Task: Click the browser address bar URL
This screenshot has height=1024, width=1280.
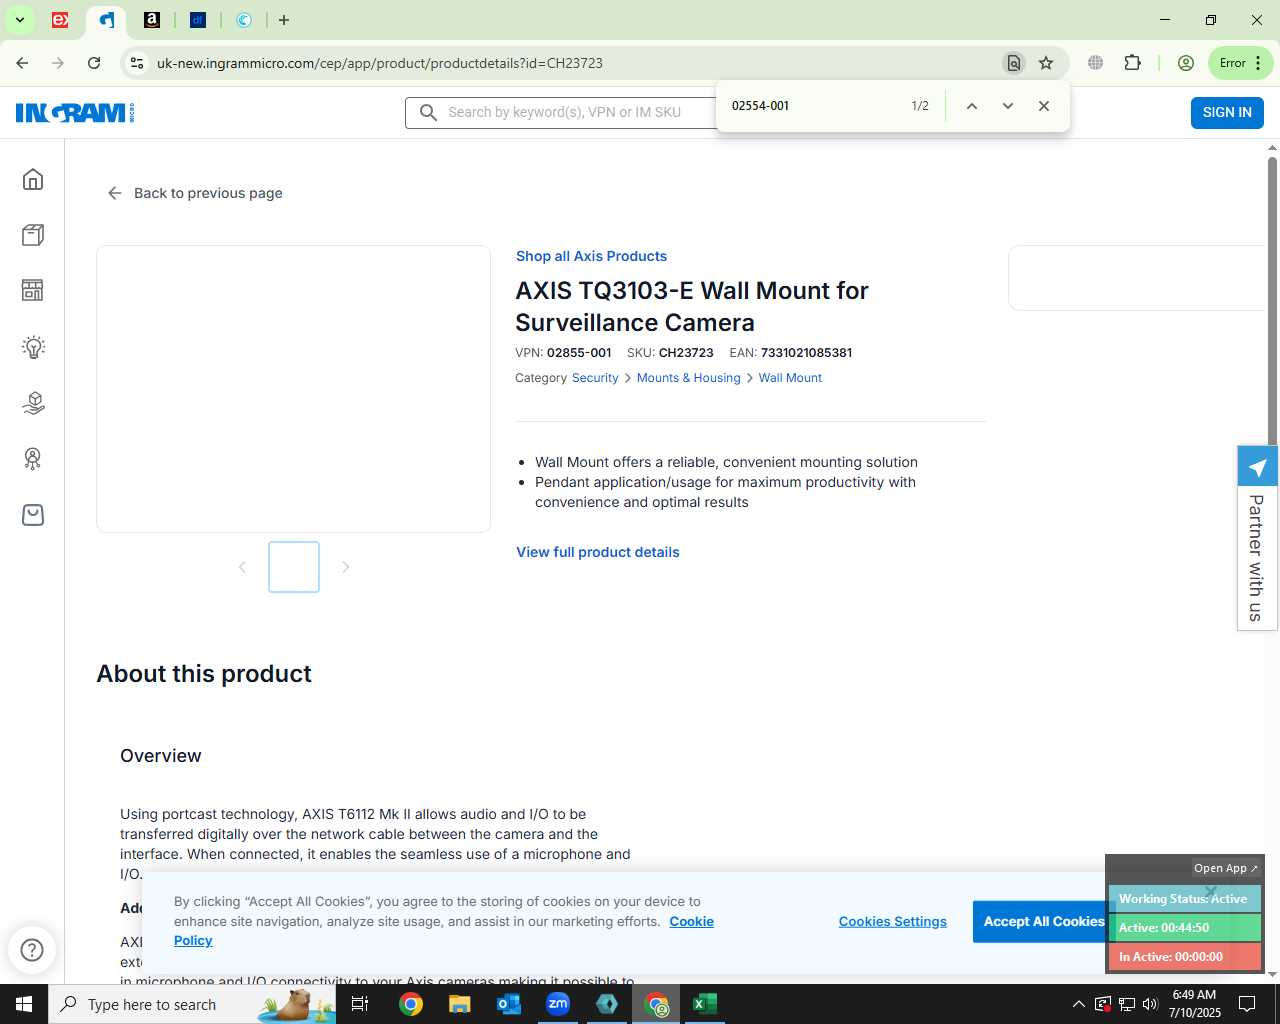Action: point(380,63)
